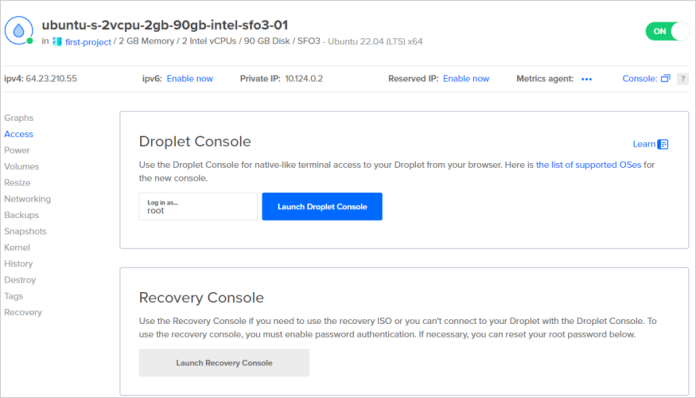Go to the Snapshots section
The height and width of the screenshot is (398, 696).
[25, 231]
